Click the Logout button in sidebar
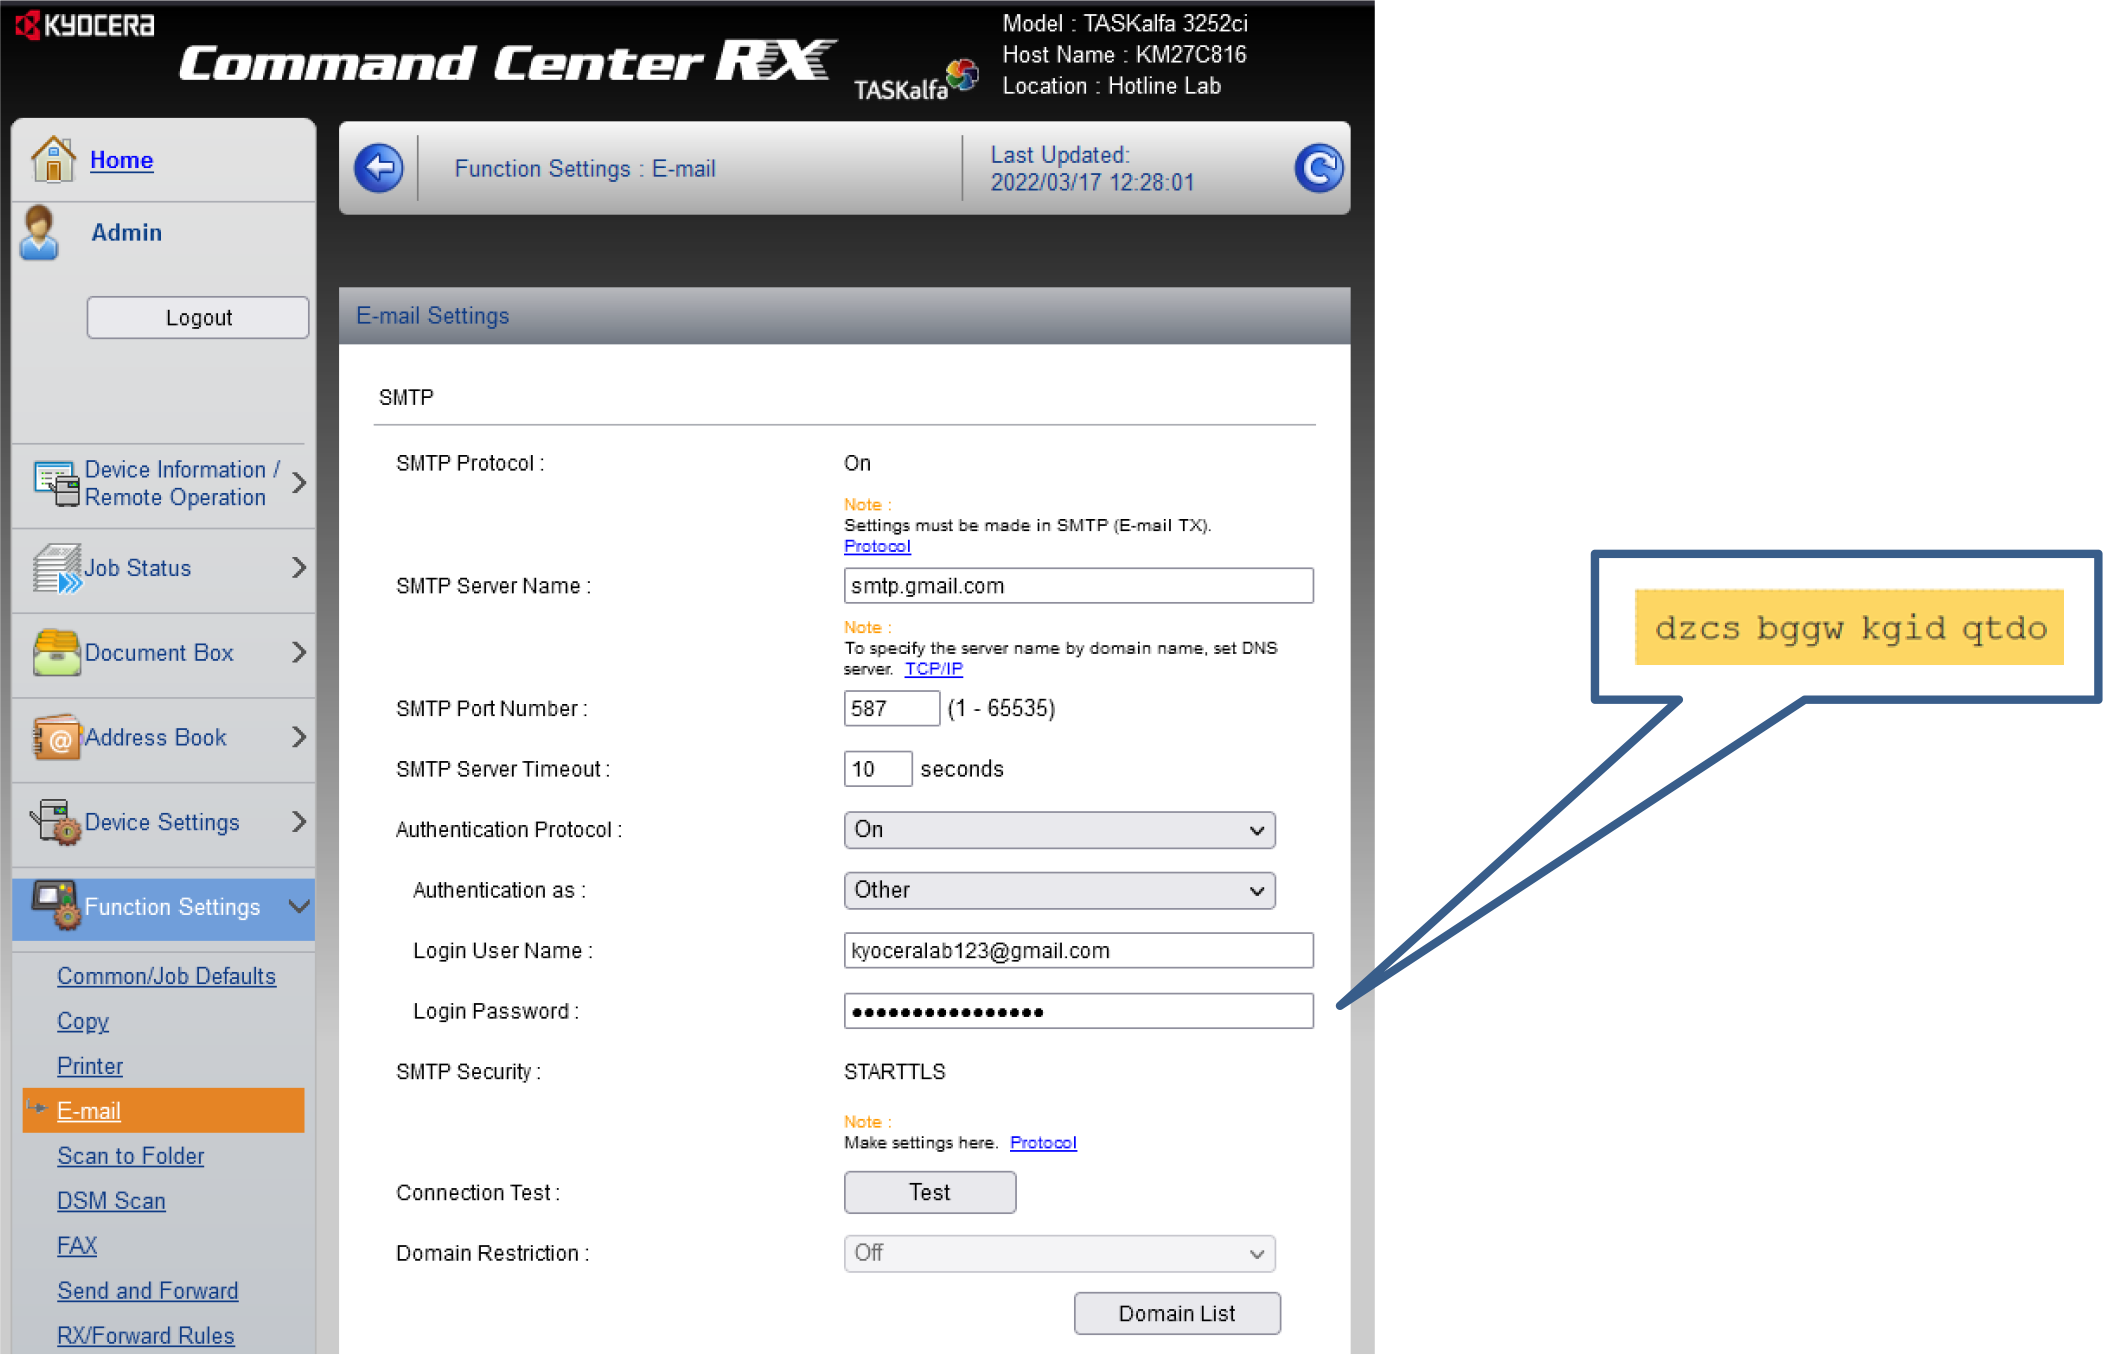Screen dimensions: 2103x1355 pyautogui.click(x=196, y=319)
